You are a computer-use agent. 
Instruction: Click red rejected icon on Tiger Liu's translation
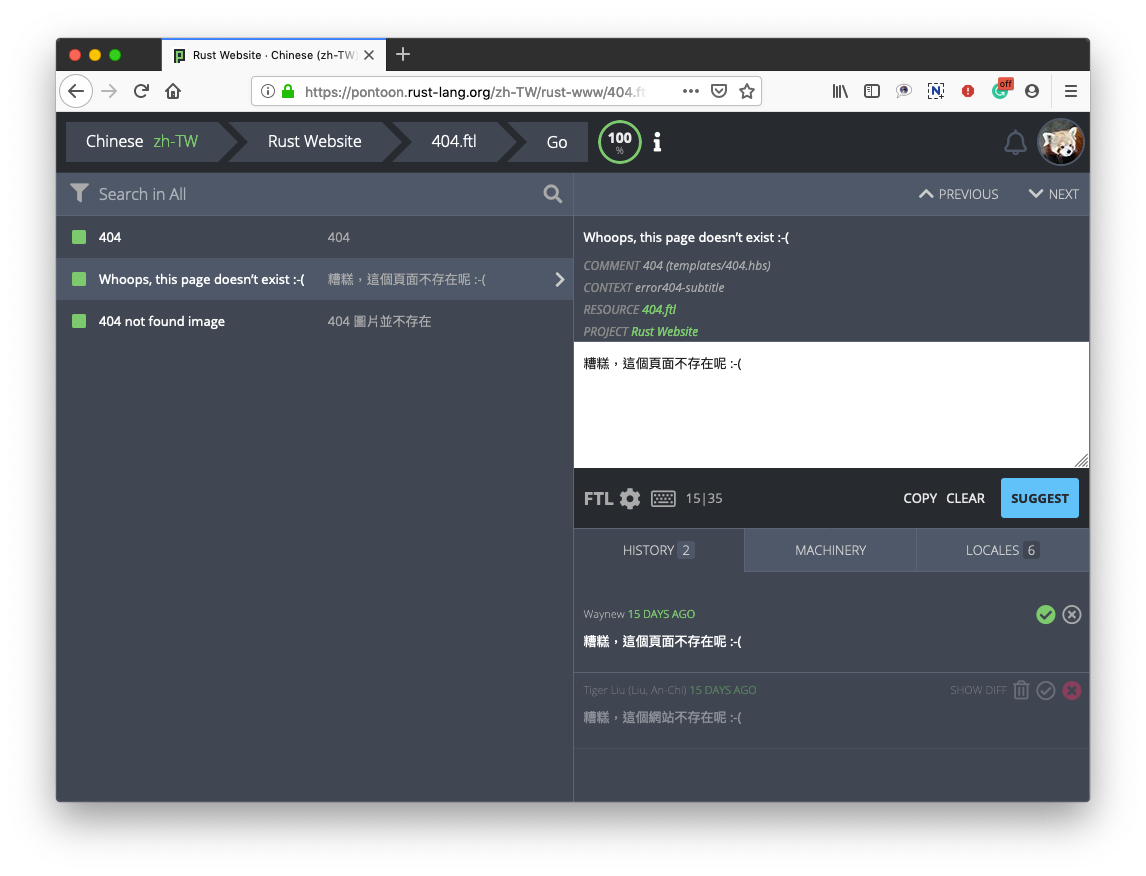[1072, 690]
